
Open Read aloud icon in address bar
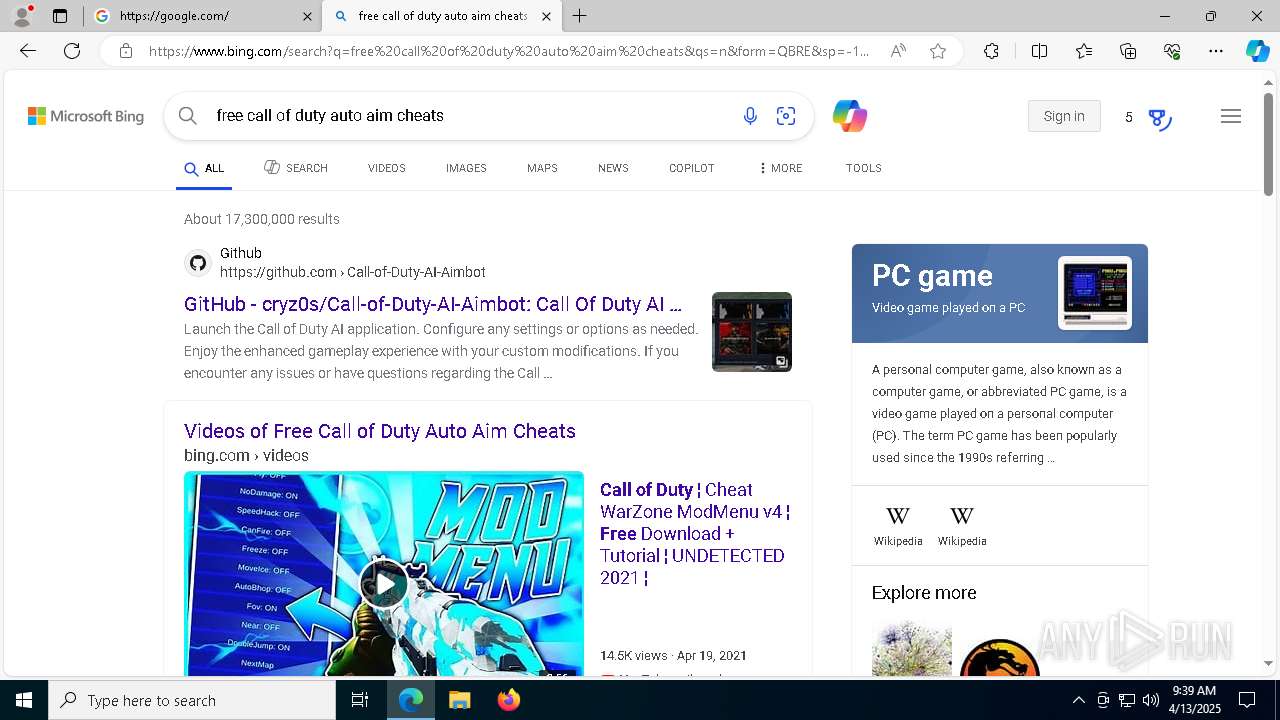pos(898,51)
